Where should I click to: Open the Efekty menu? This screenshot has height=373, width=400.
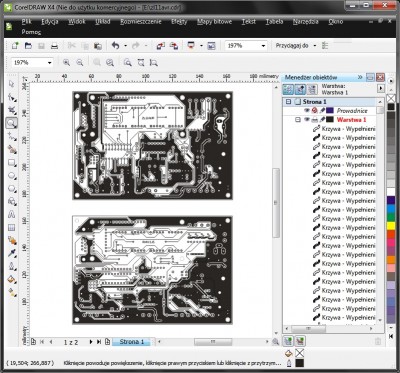(x=179, y=22)
